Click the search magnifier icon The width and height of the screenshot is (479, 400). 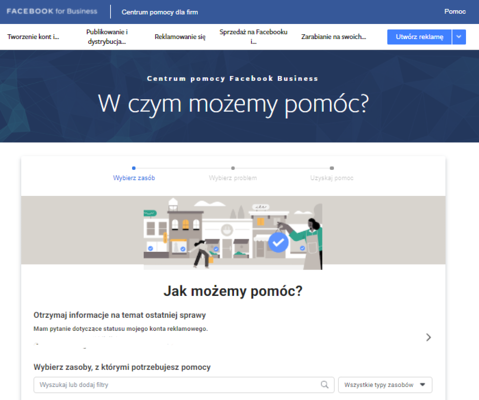[325, 385]
